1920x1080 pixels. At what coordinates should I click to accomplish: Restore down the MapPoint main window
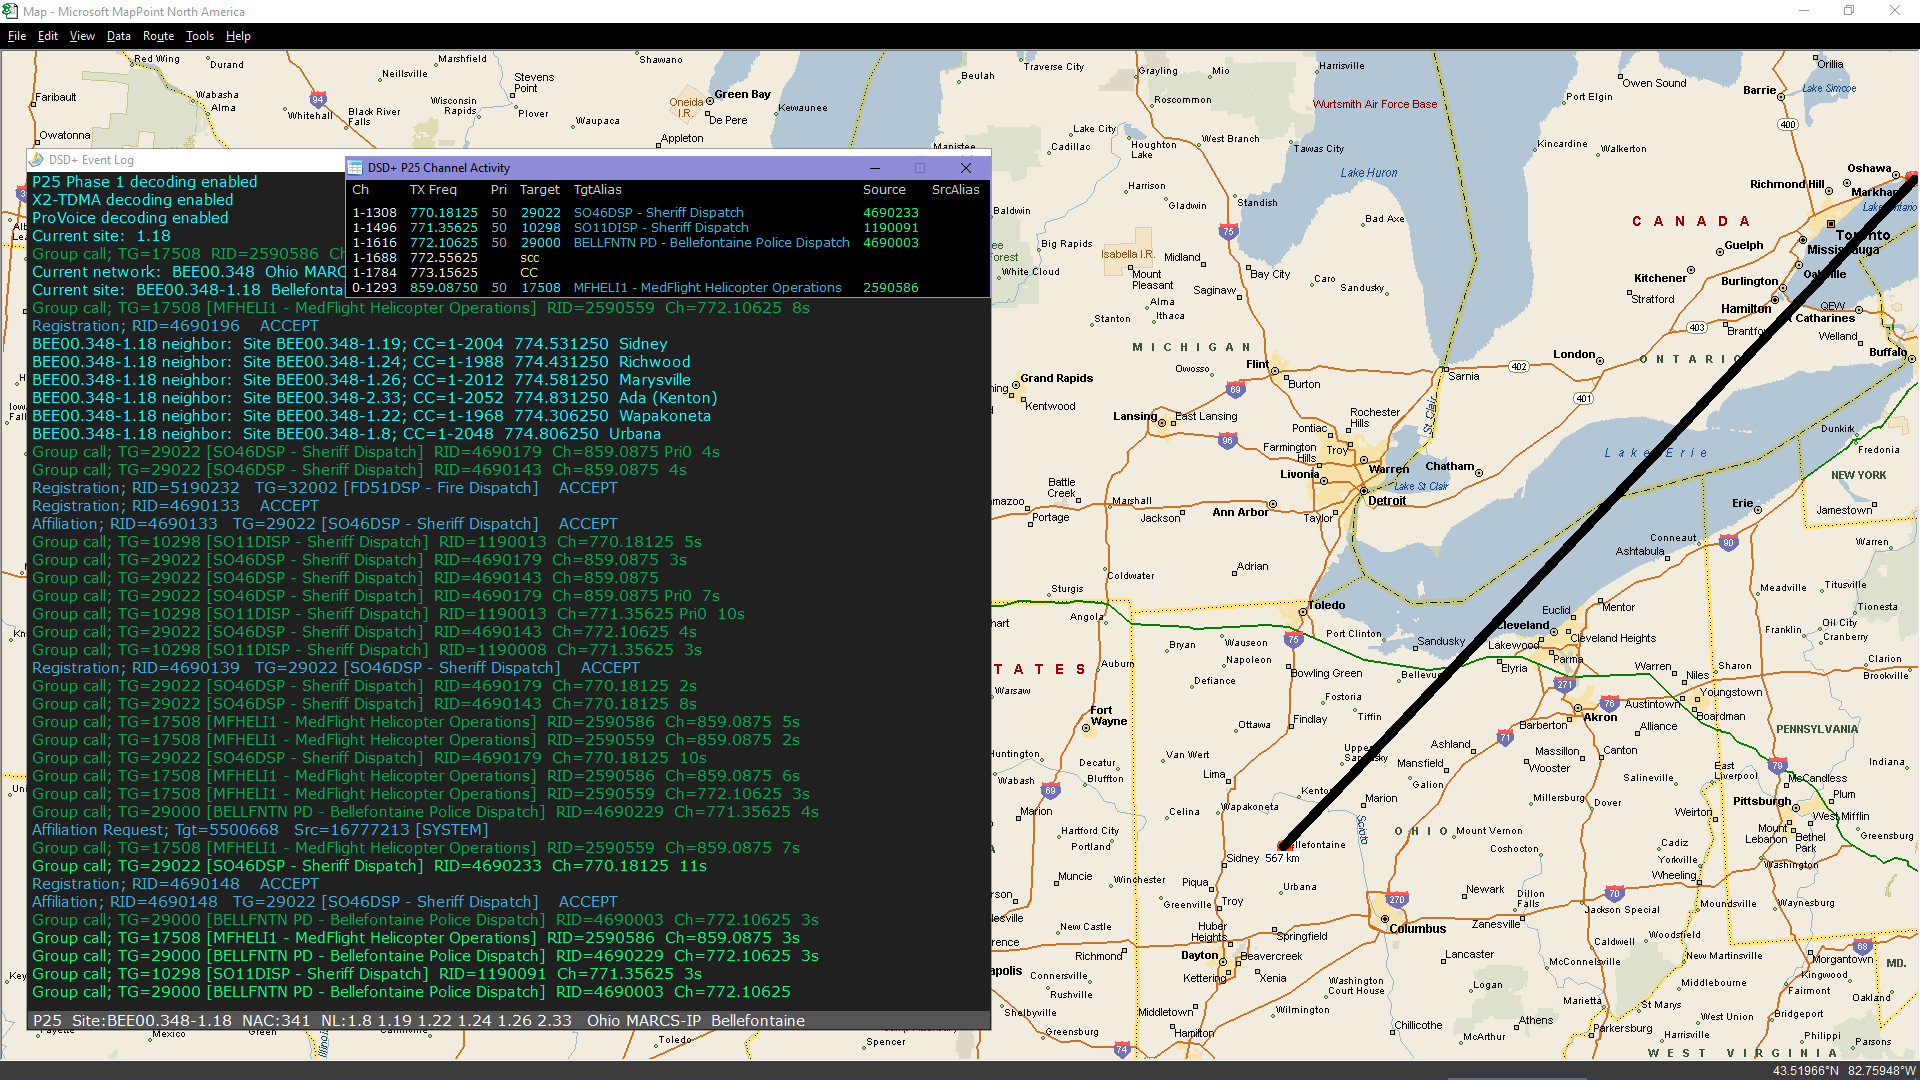(1849, 11)
